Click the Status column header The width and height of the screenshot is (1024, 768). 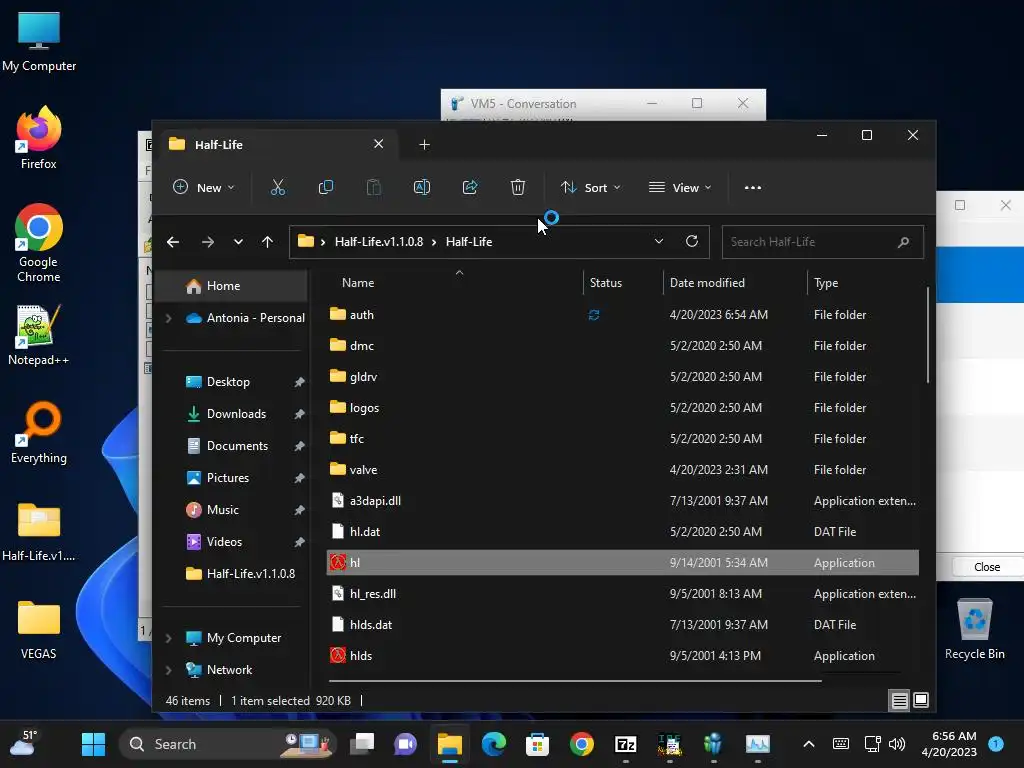(x=605, y=283)
